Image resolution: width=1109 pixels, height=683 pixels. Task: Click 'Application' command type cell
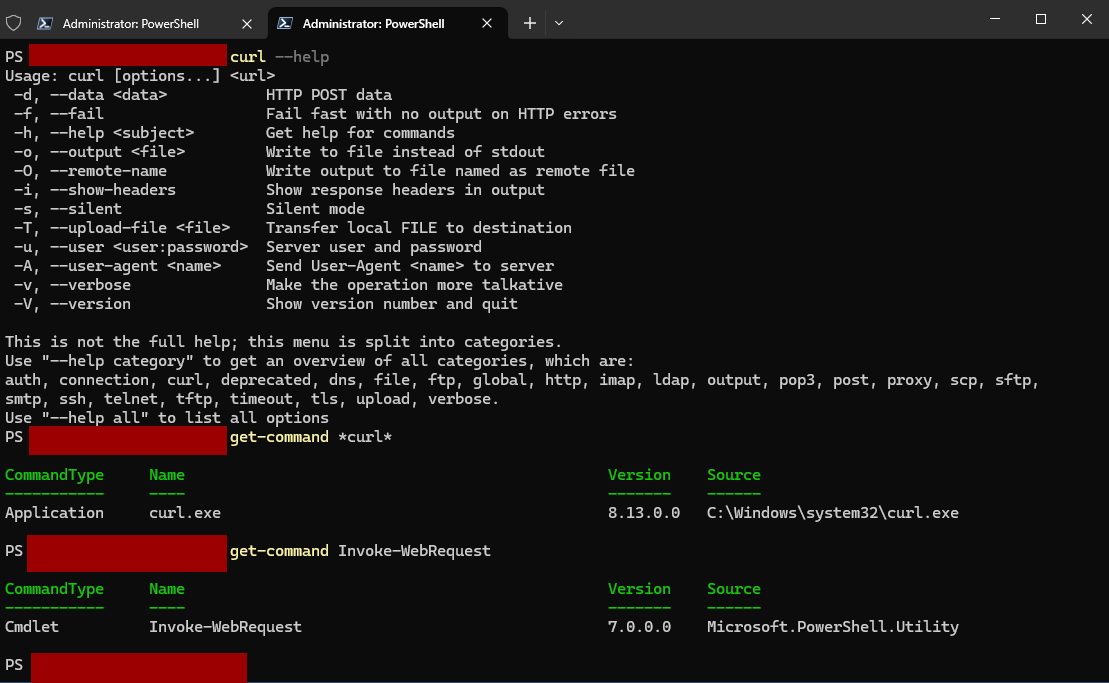coord(54,513)
